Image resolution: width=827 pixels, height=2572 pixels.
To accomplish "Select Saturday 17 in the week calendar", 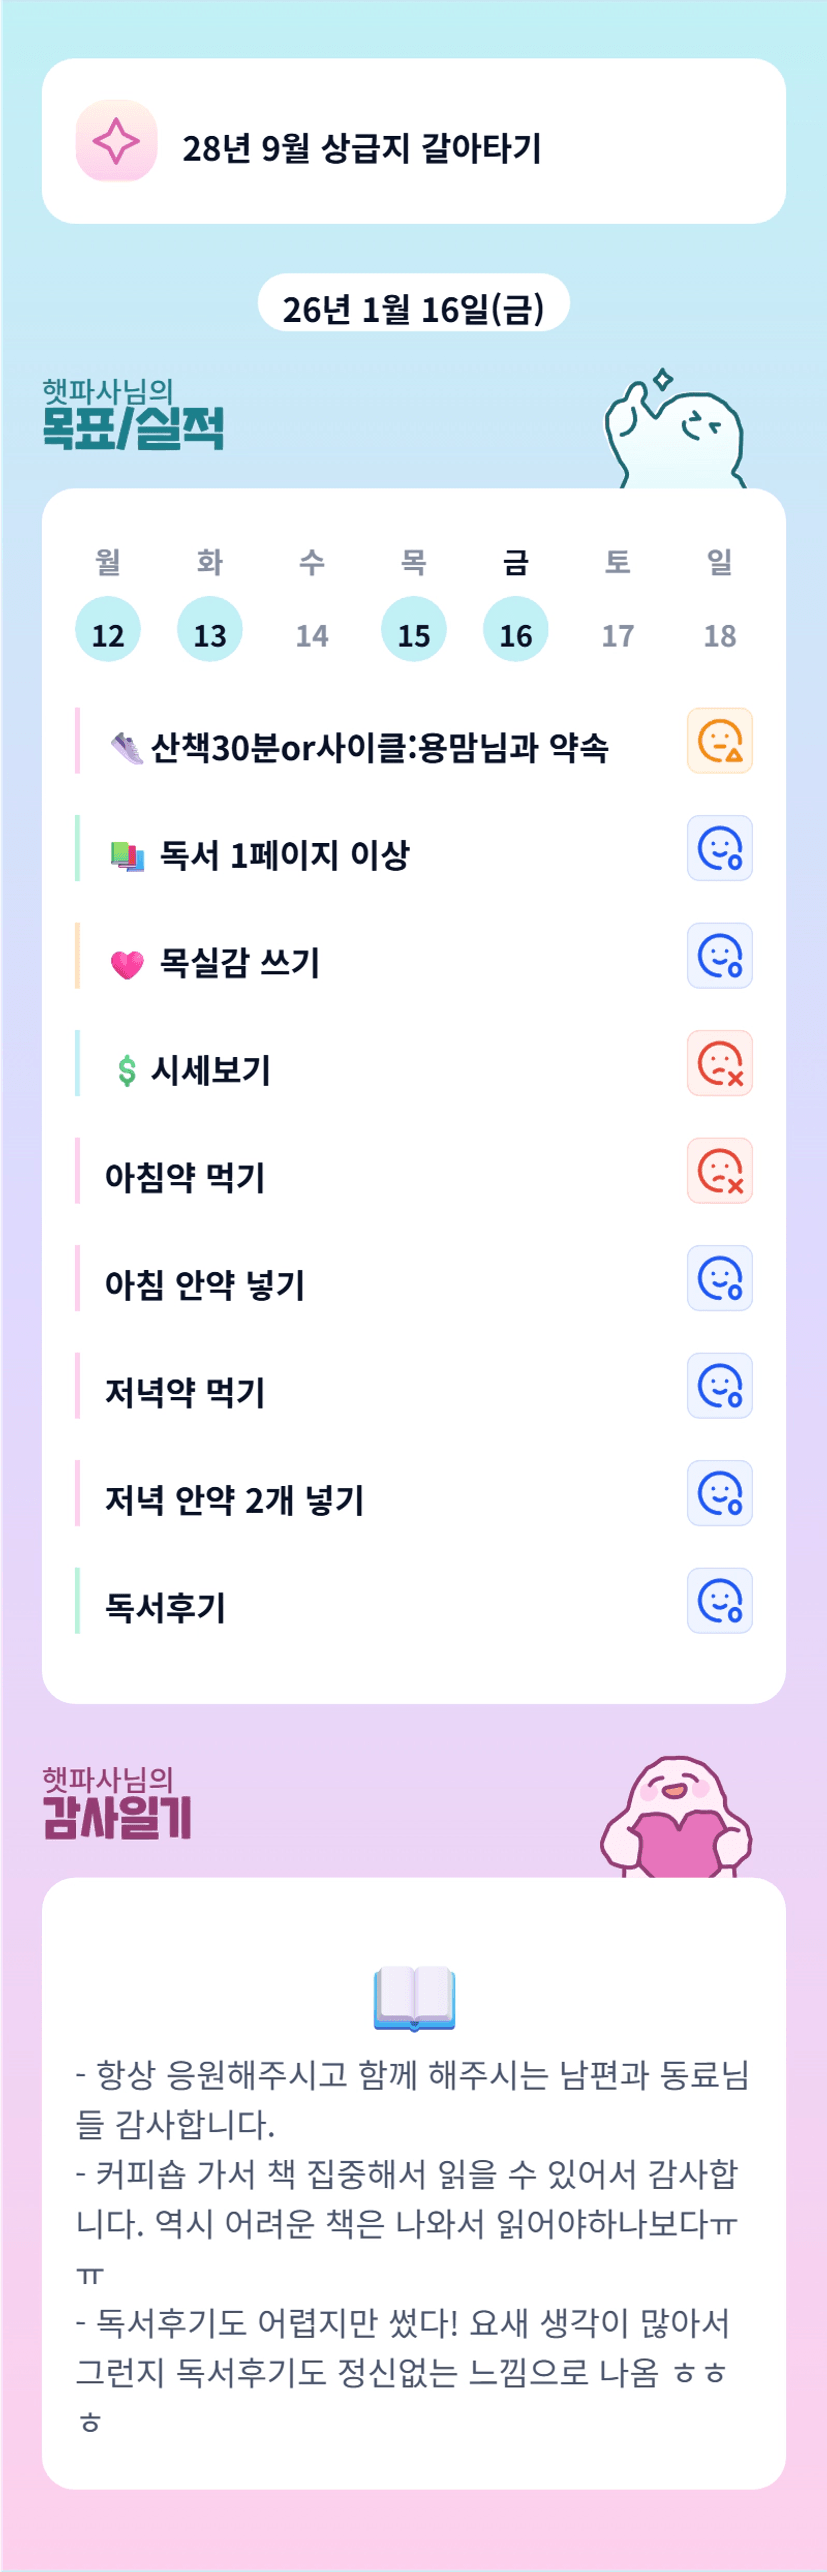I will tap(618, 634).
